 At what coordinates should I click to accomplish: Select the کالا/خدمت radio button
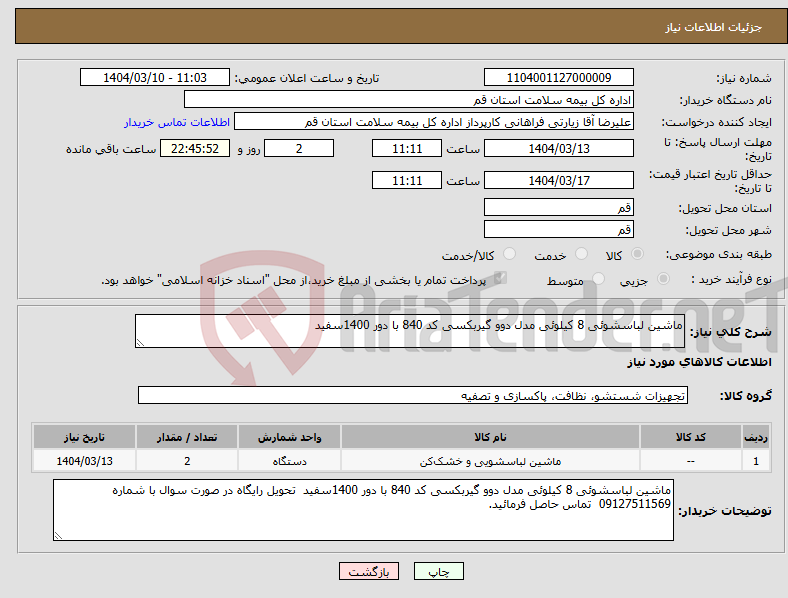coord(510,254)
